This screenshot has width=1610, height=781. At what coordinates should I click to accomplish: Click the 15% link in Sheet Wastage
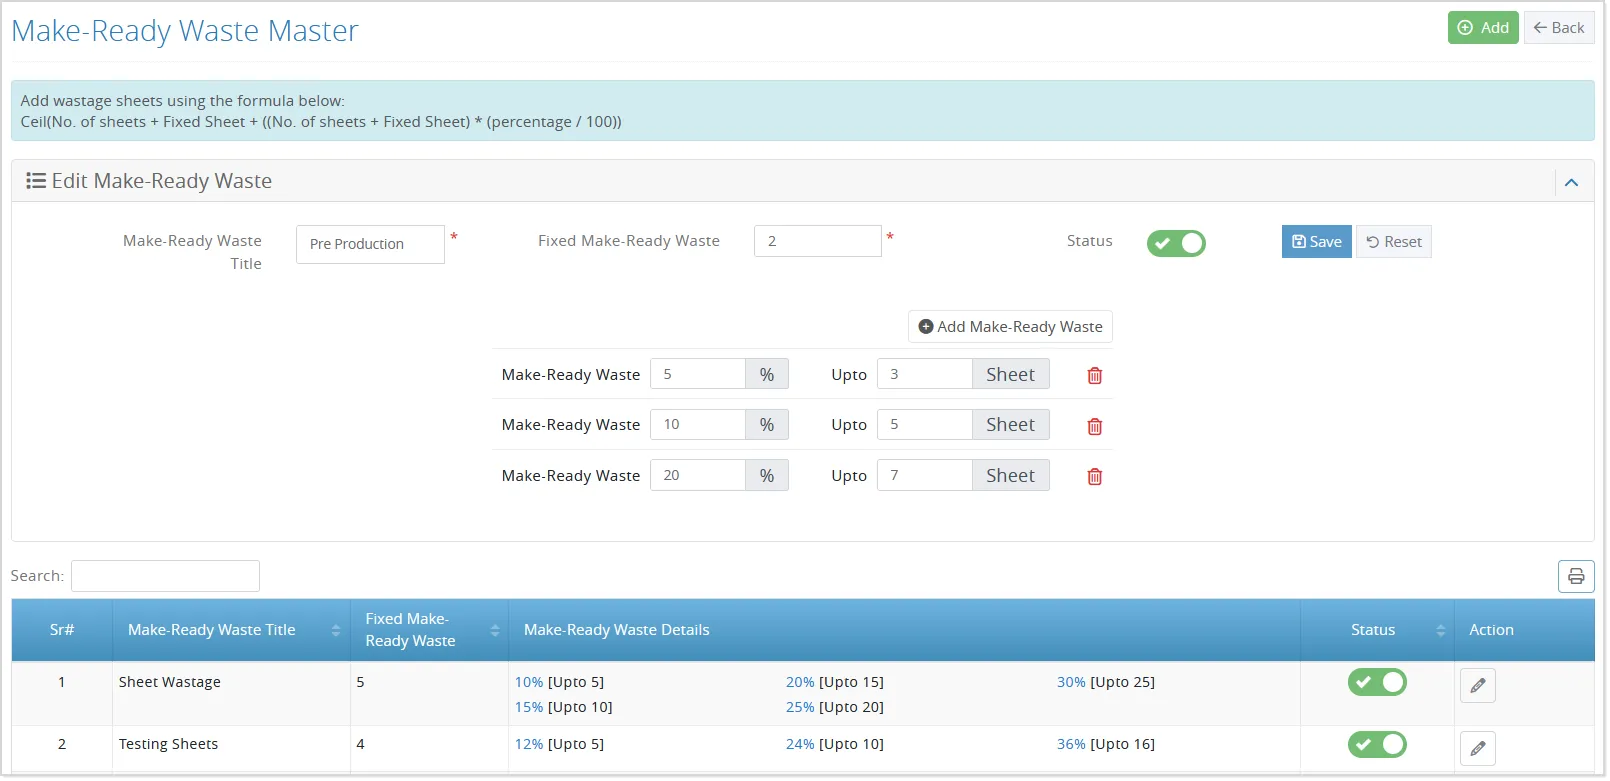529,708
